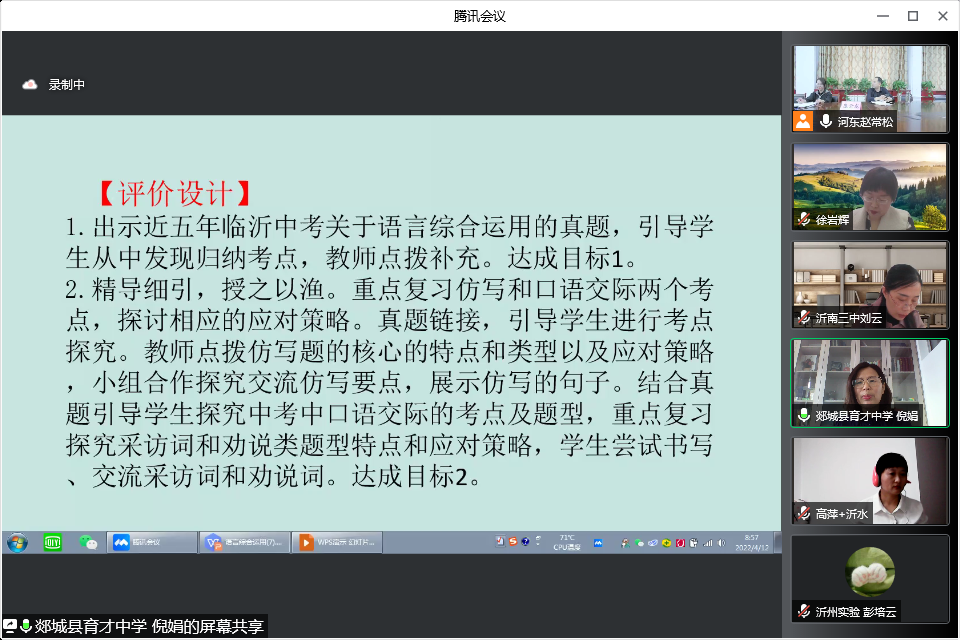The image size is (960, 640).
Task: Click the cloud recording icon labeled 录制中
Action: coord(30,85)
